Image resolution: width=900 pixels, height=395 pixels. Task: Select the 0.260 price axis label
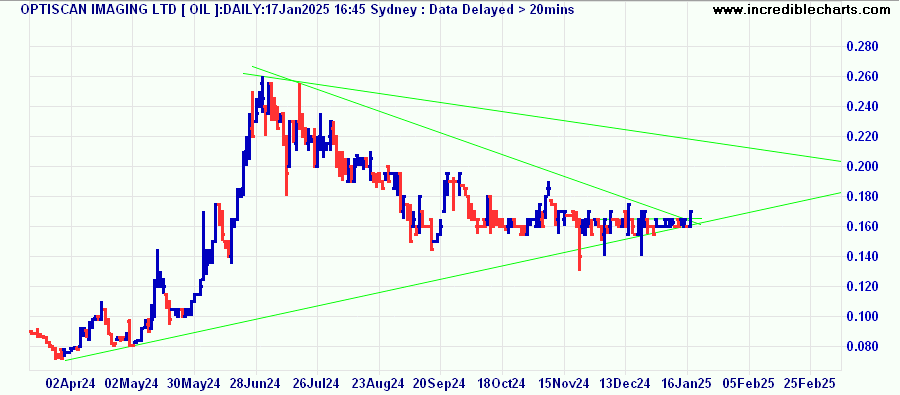[863, 76]
